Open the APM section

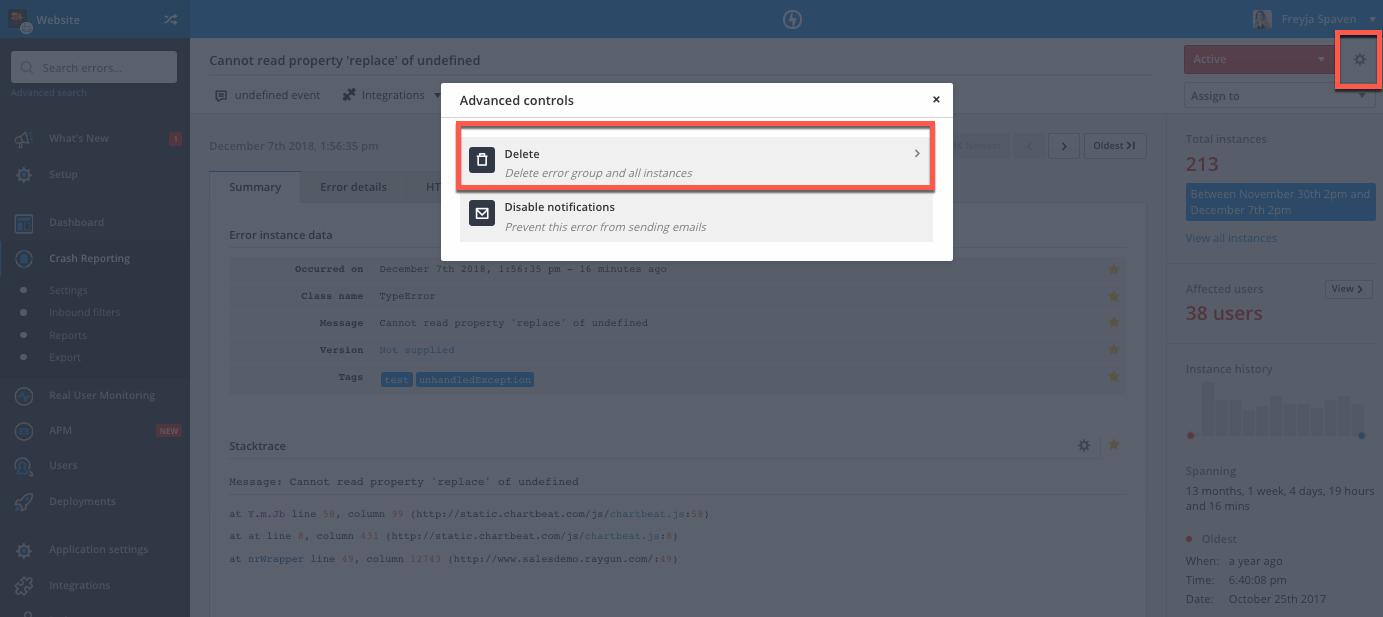click(x=22, y=430)
